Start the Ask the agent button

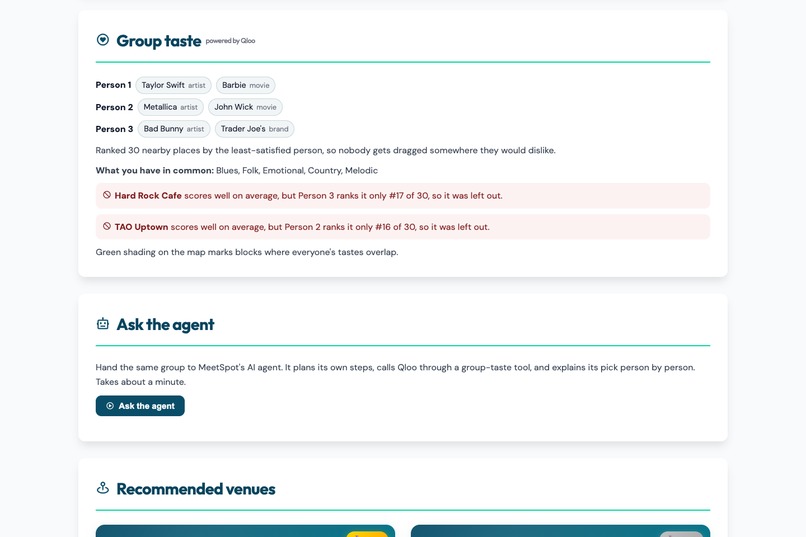140,406
